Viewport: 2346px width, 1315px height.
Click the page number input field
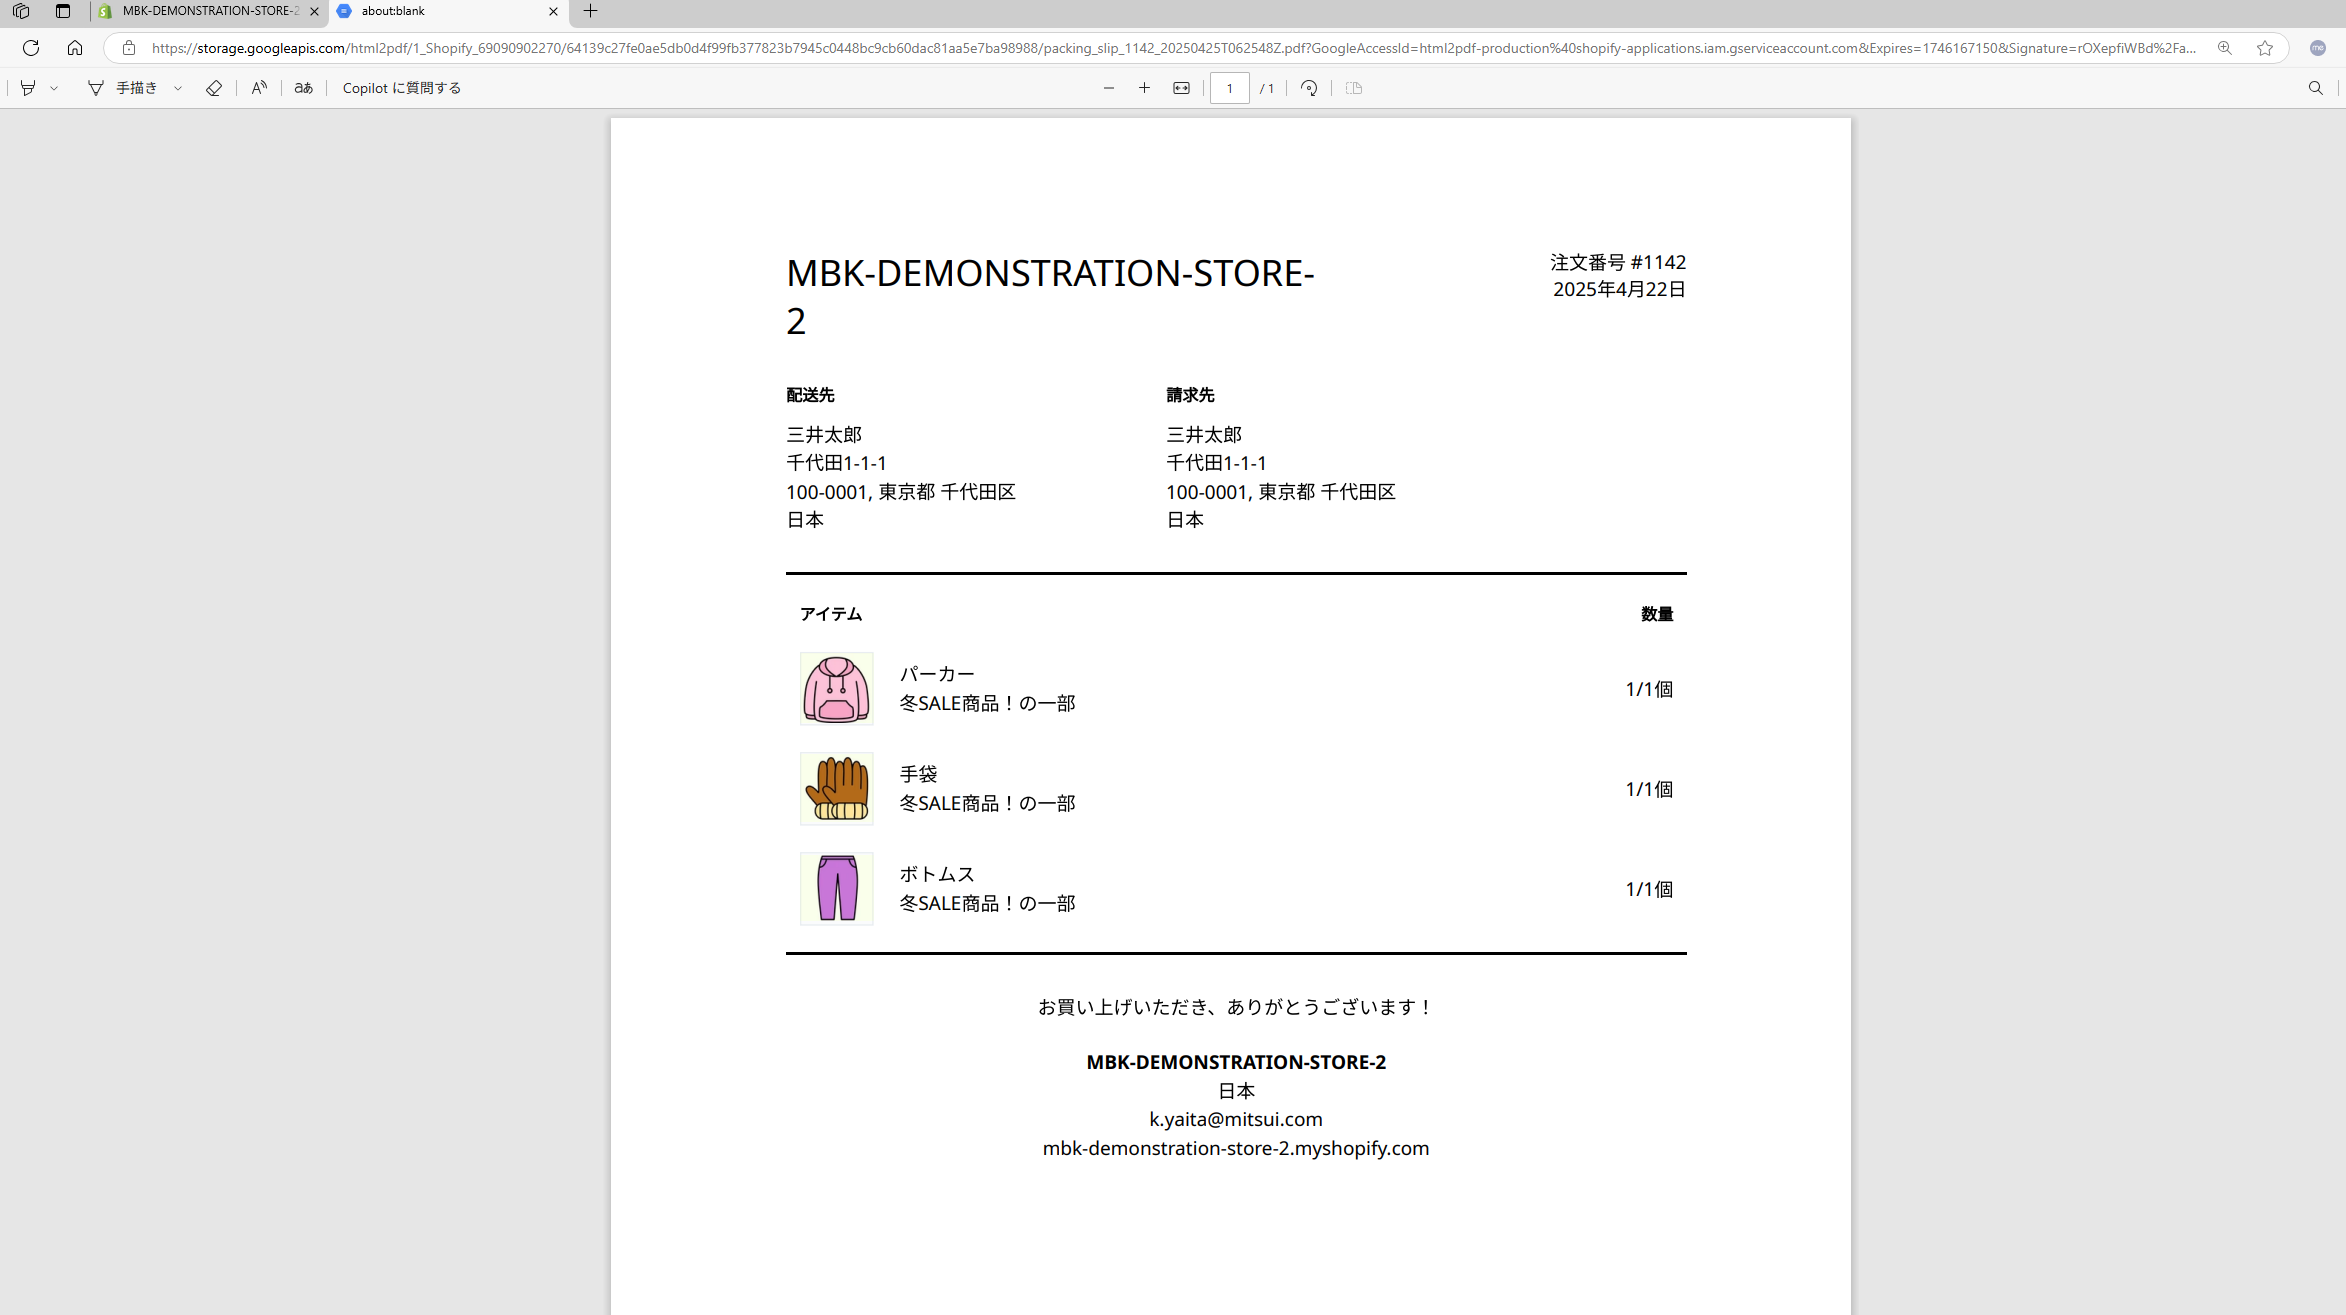1229,88
